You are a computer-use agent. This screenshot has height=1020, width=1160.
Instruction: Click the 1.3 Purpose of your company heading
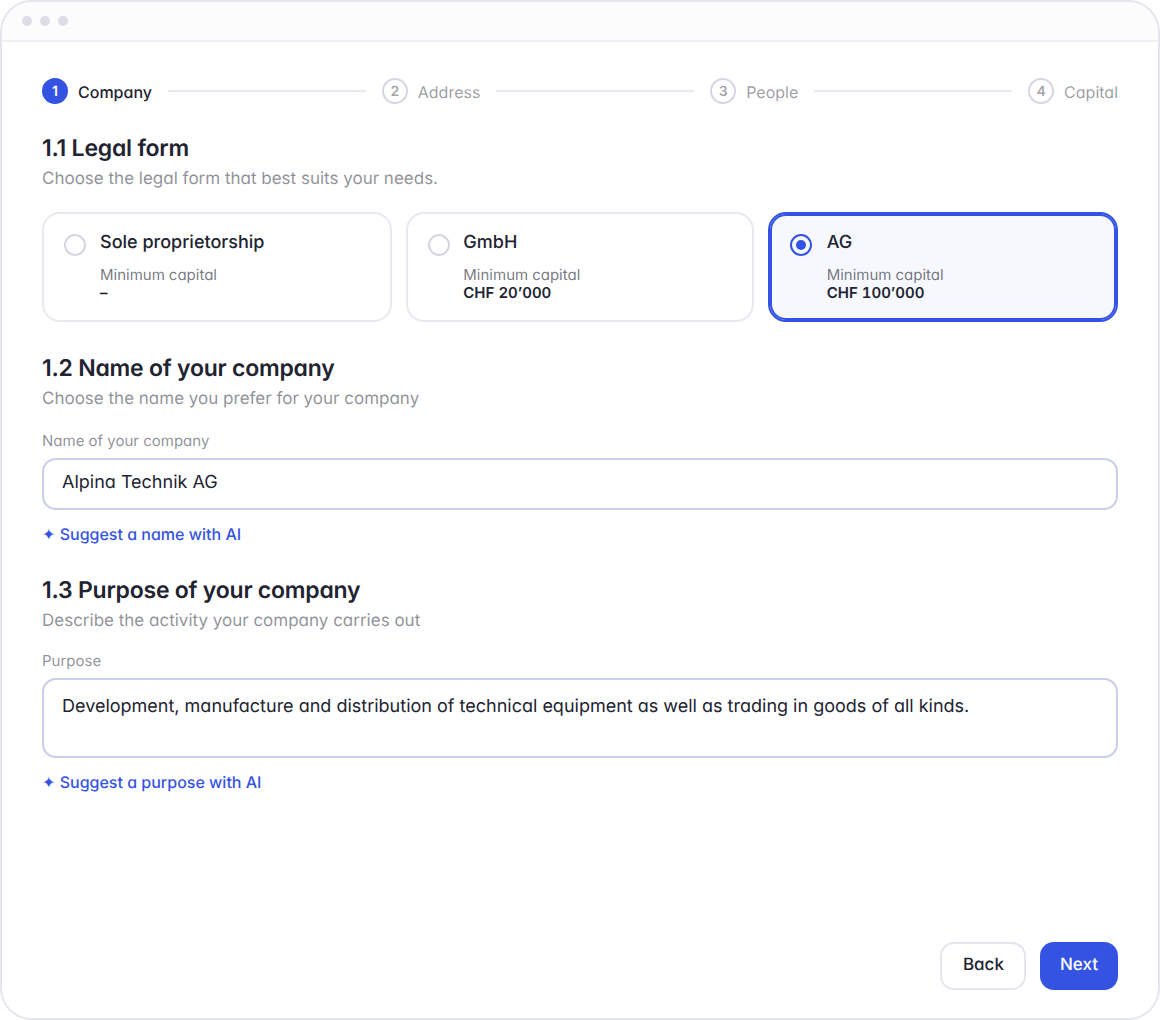tap(200, 590)
